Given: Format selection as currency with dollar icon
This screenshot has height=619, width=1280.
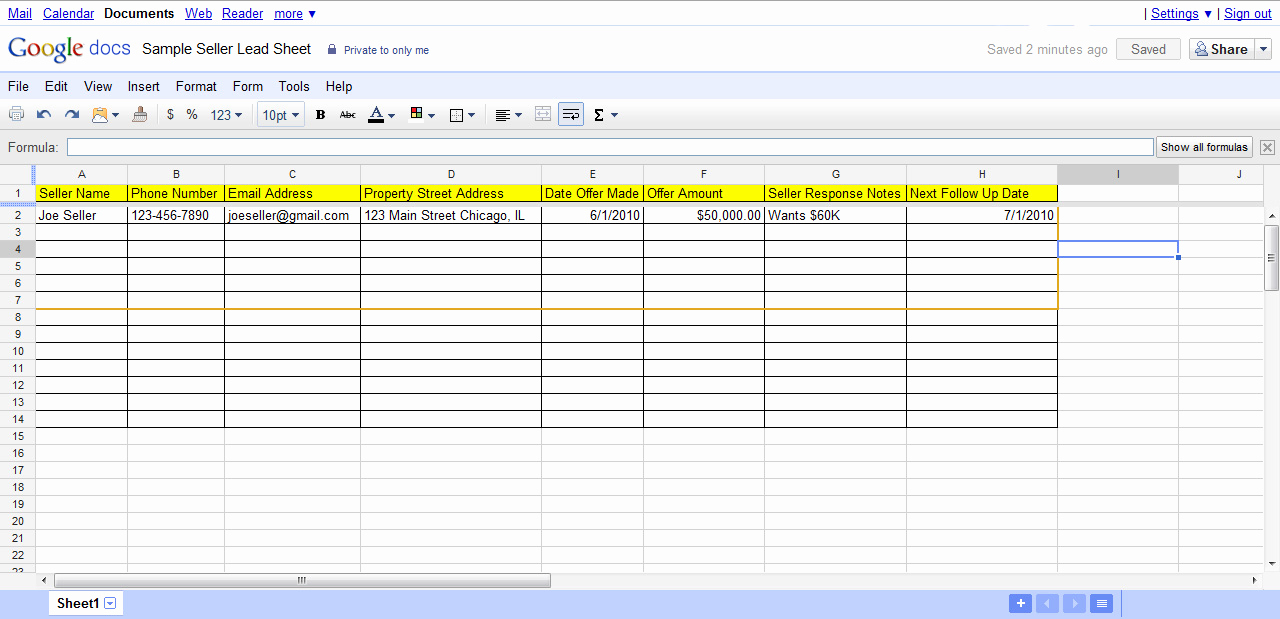Looking at the screenshot, I should (170, 115).
